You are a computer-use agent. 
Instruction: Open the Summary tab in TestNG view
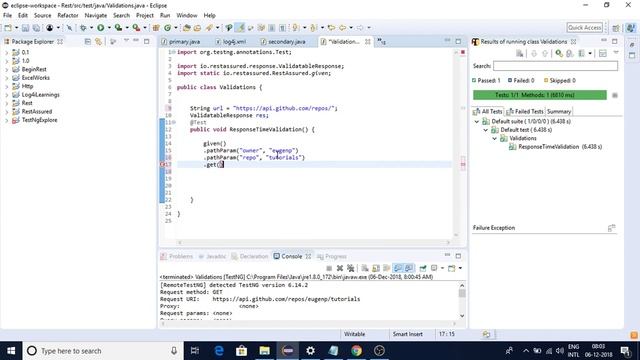point(559,111)
